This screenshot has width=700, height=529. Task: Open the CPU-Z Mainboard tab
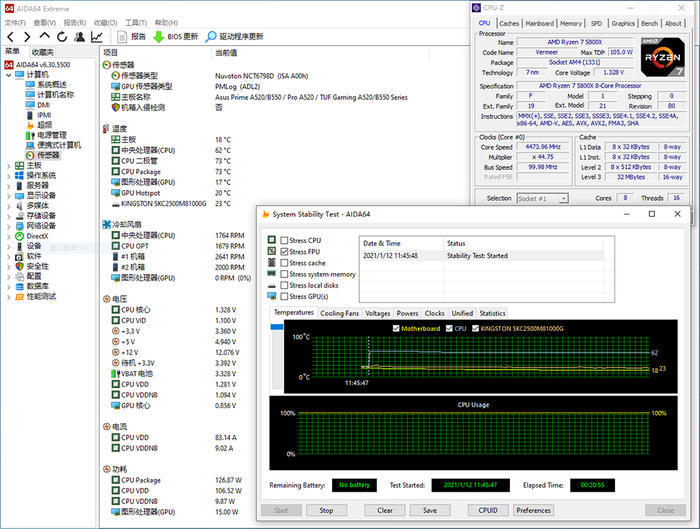click(x=539, y=23)
